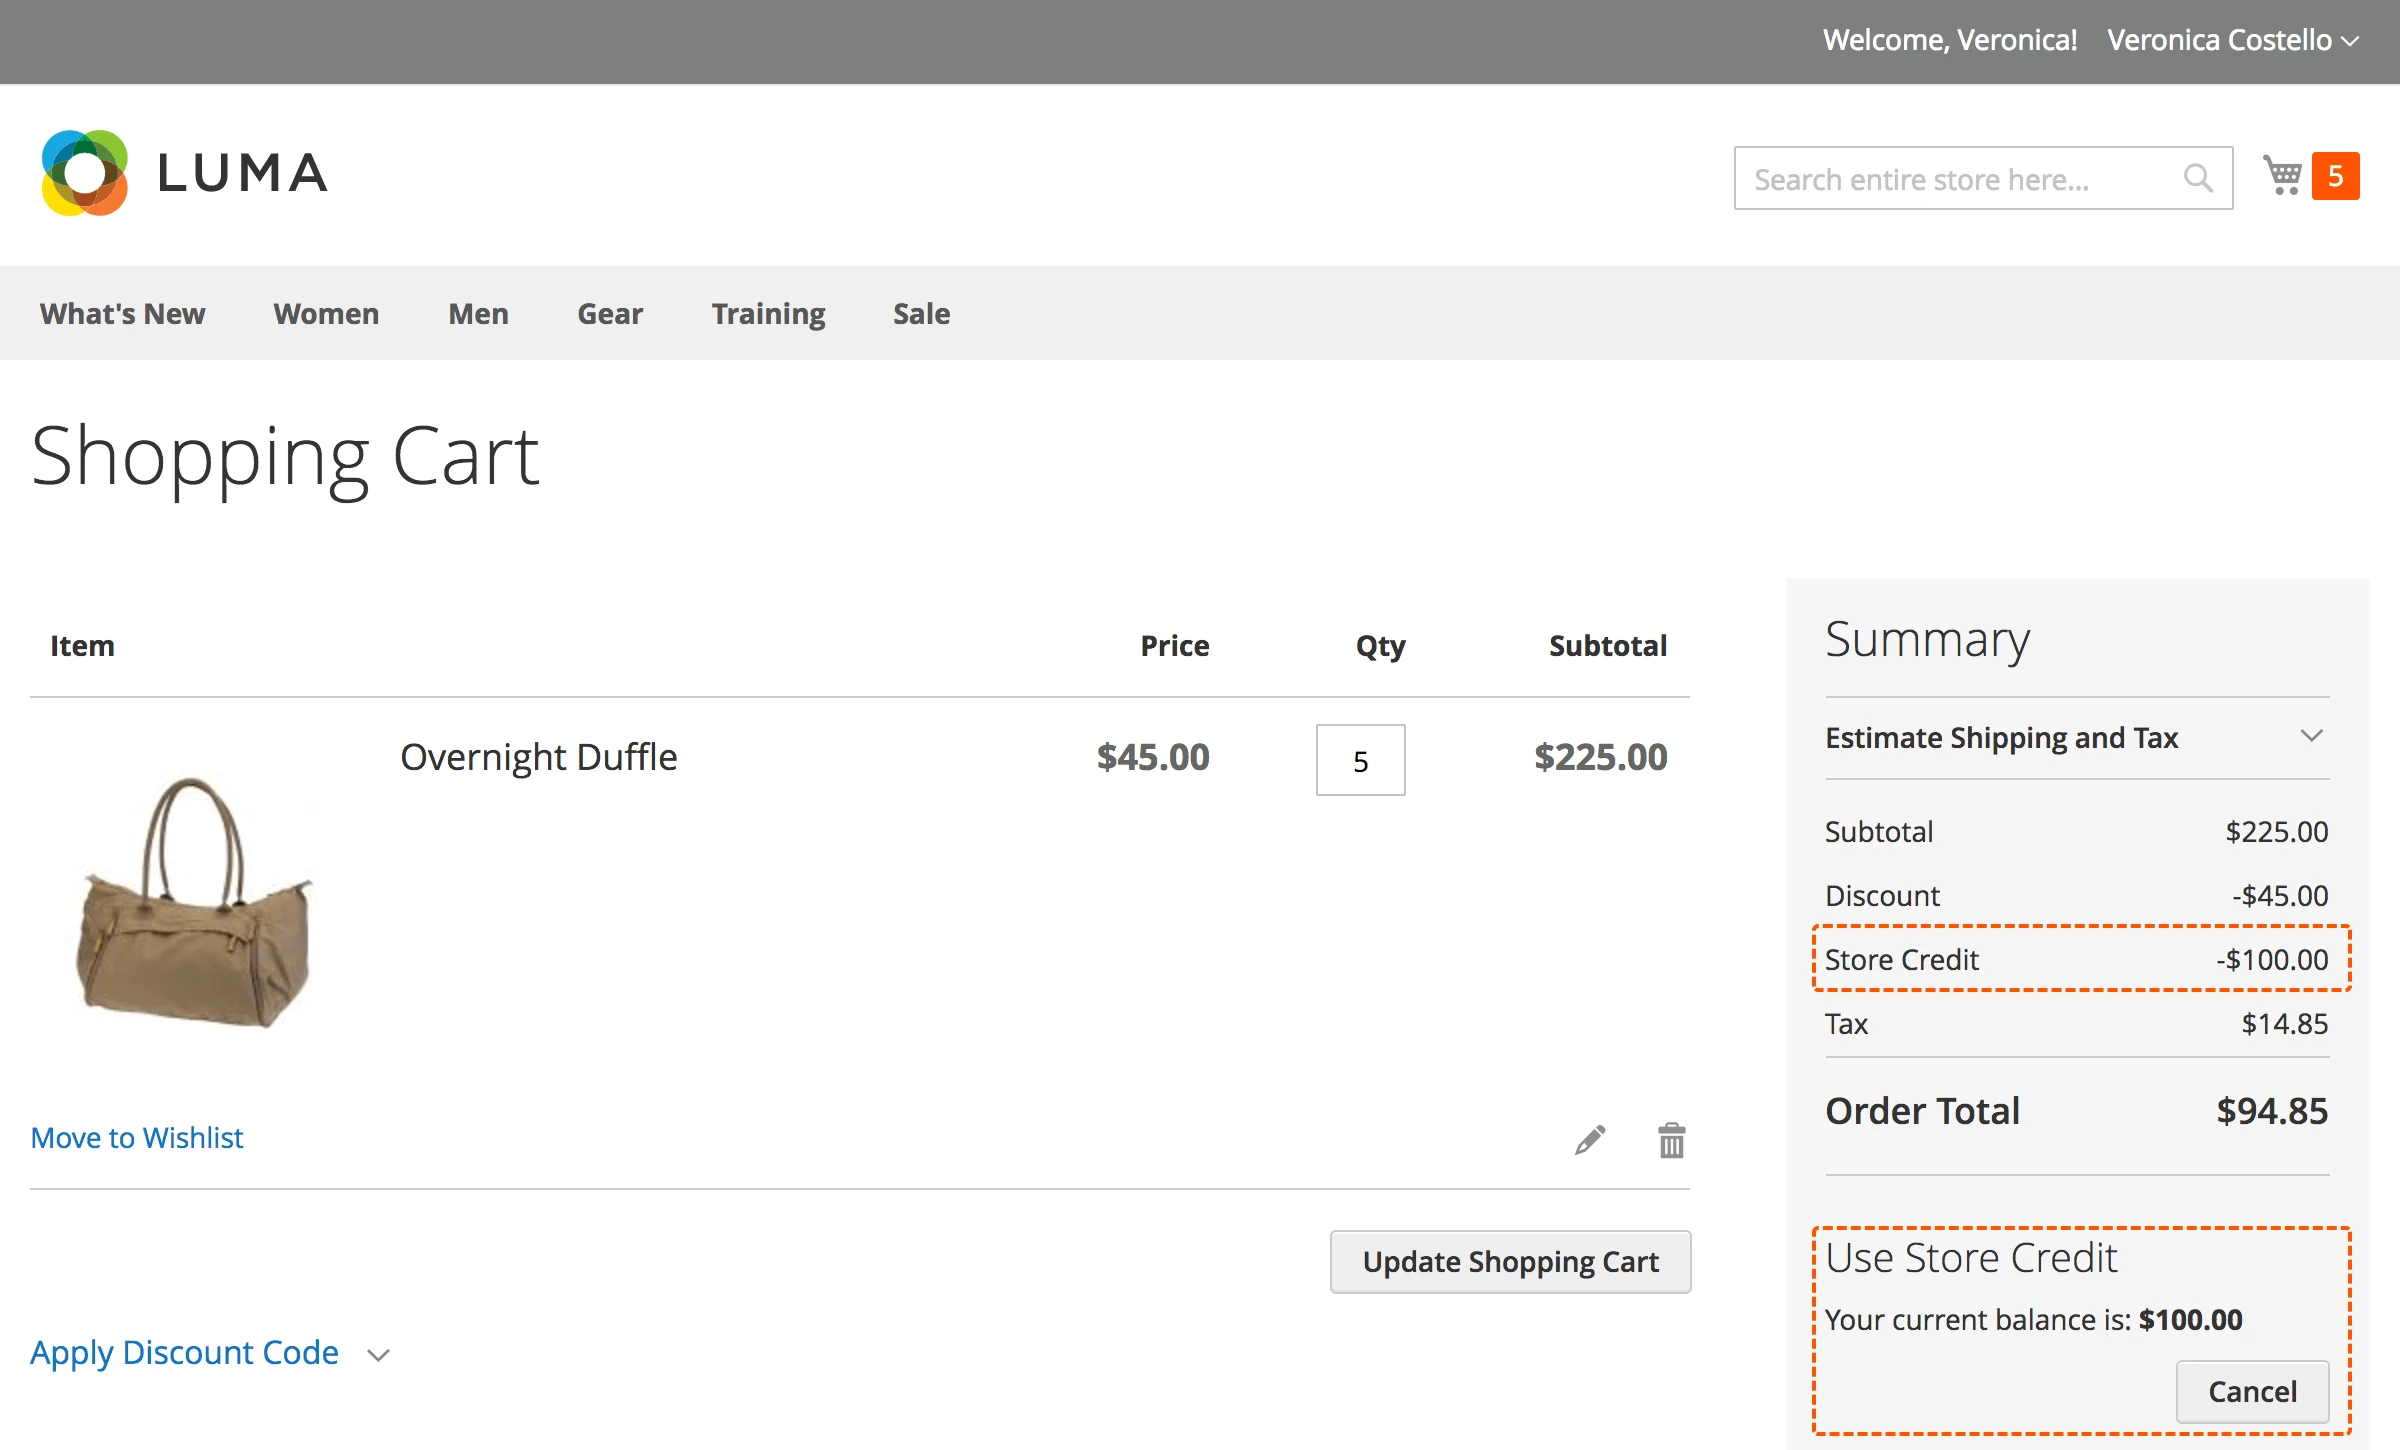Open the Gear menu
The image size is (2400, 1450).
[x=609, y=313]
